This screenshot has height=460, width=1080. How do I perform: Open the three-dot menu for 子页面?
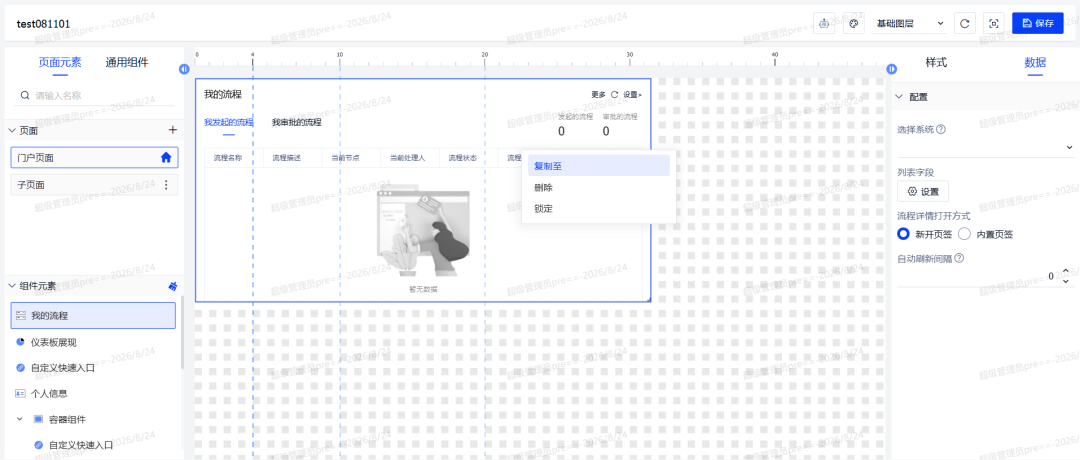point(165,185)
